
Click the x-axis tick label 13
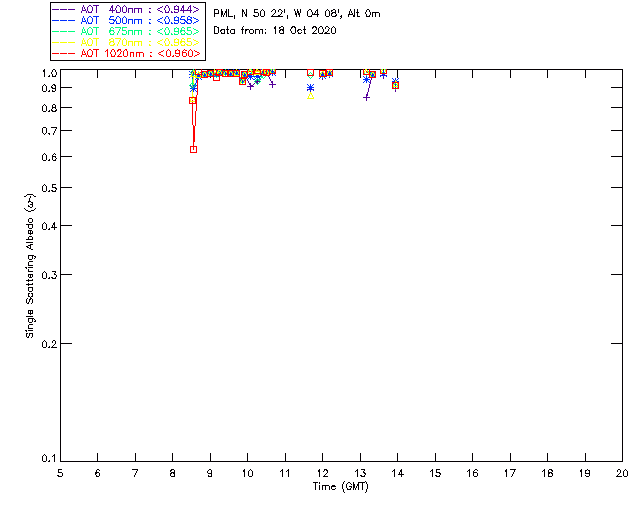360,473
